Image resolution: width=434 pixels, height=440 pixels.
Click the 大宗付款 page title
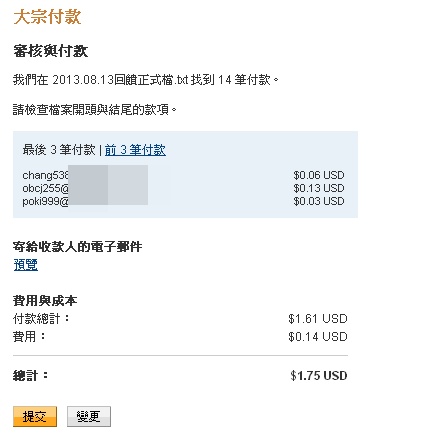(47, 17)
